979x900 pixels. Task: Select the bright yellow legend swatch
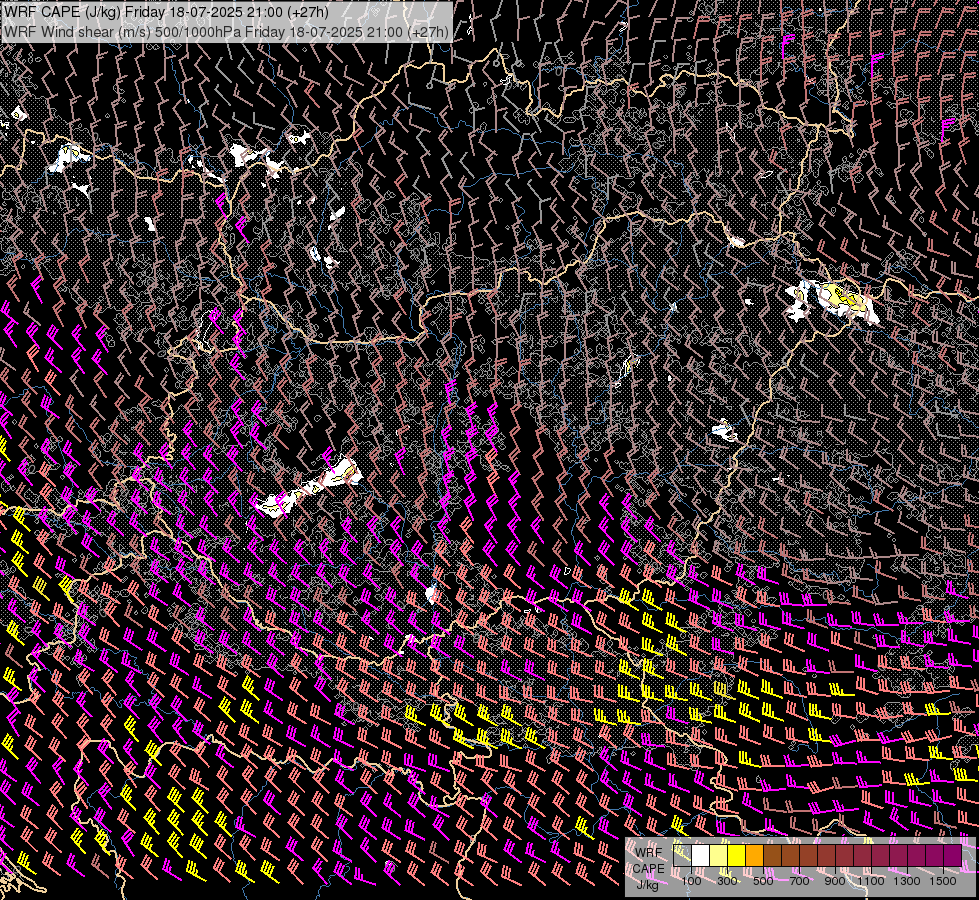[737, 855]
